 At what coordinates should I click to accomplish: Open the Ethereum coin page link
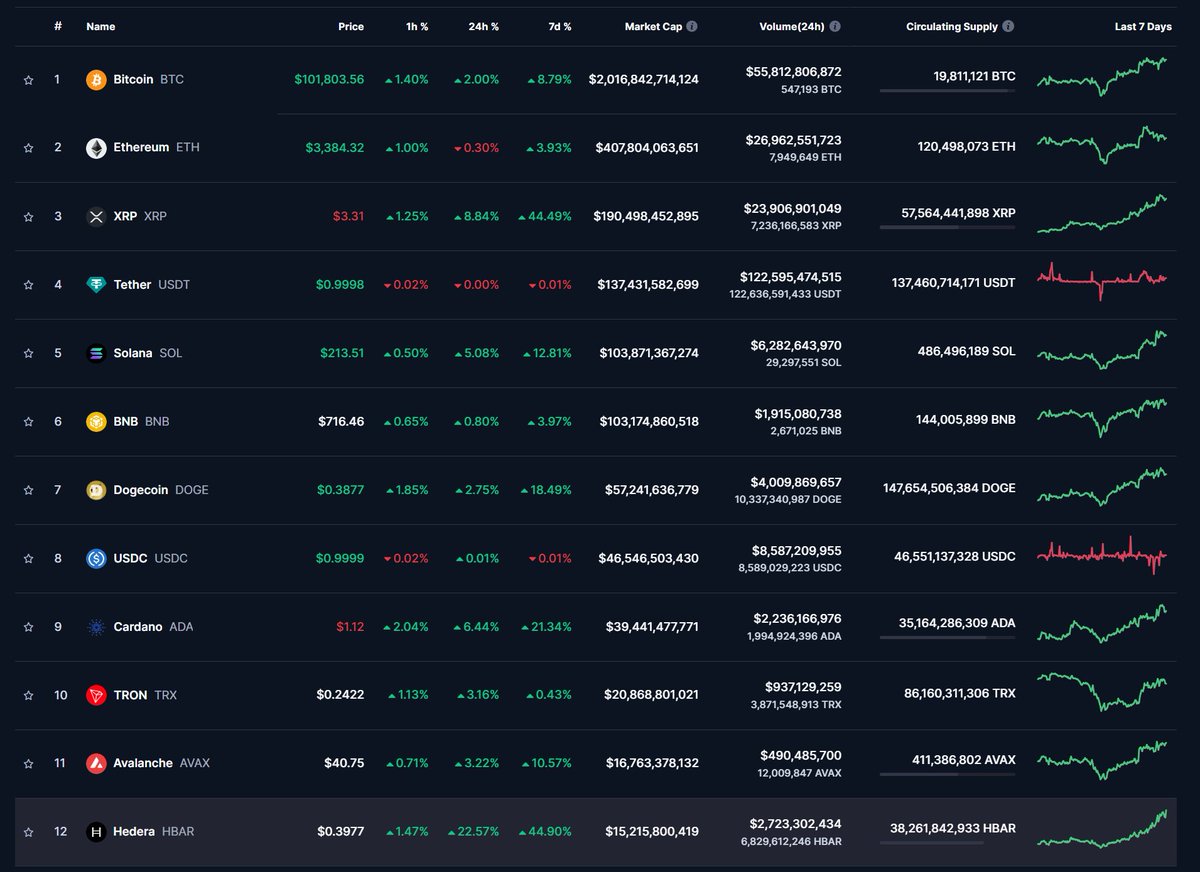point(143,148)
